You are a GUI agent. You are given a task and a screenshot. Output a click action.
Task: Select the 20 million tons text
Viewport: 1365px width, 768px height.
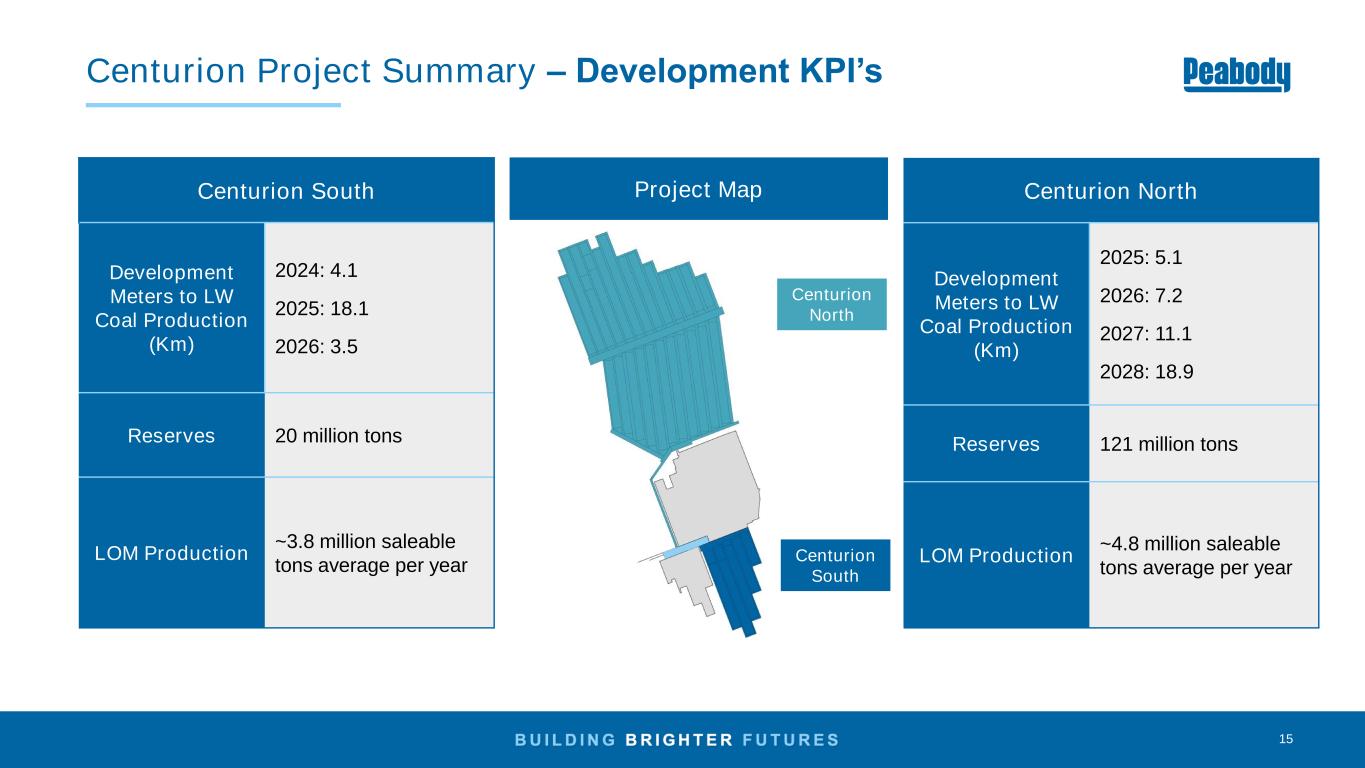338,436
